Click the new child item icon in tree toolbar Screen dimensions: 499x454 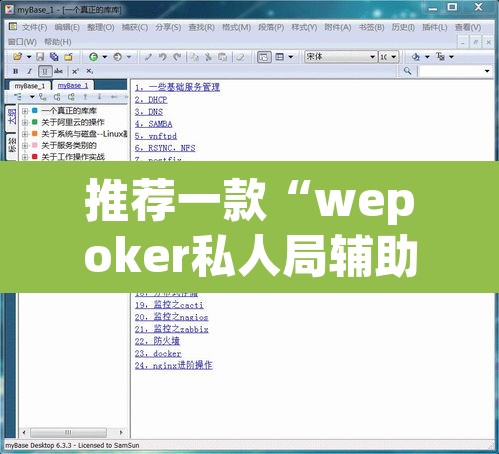(x=43, y=97)
